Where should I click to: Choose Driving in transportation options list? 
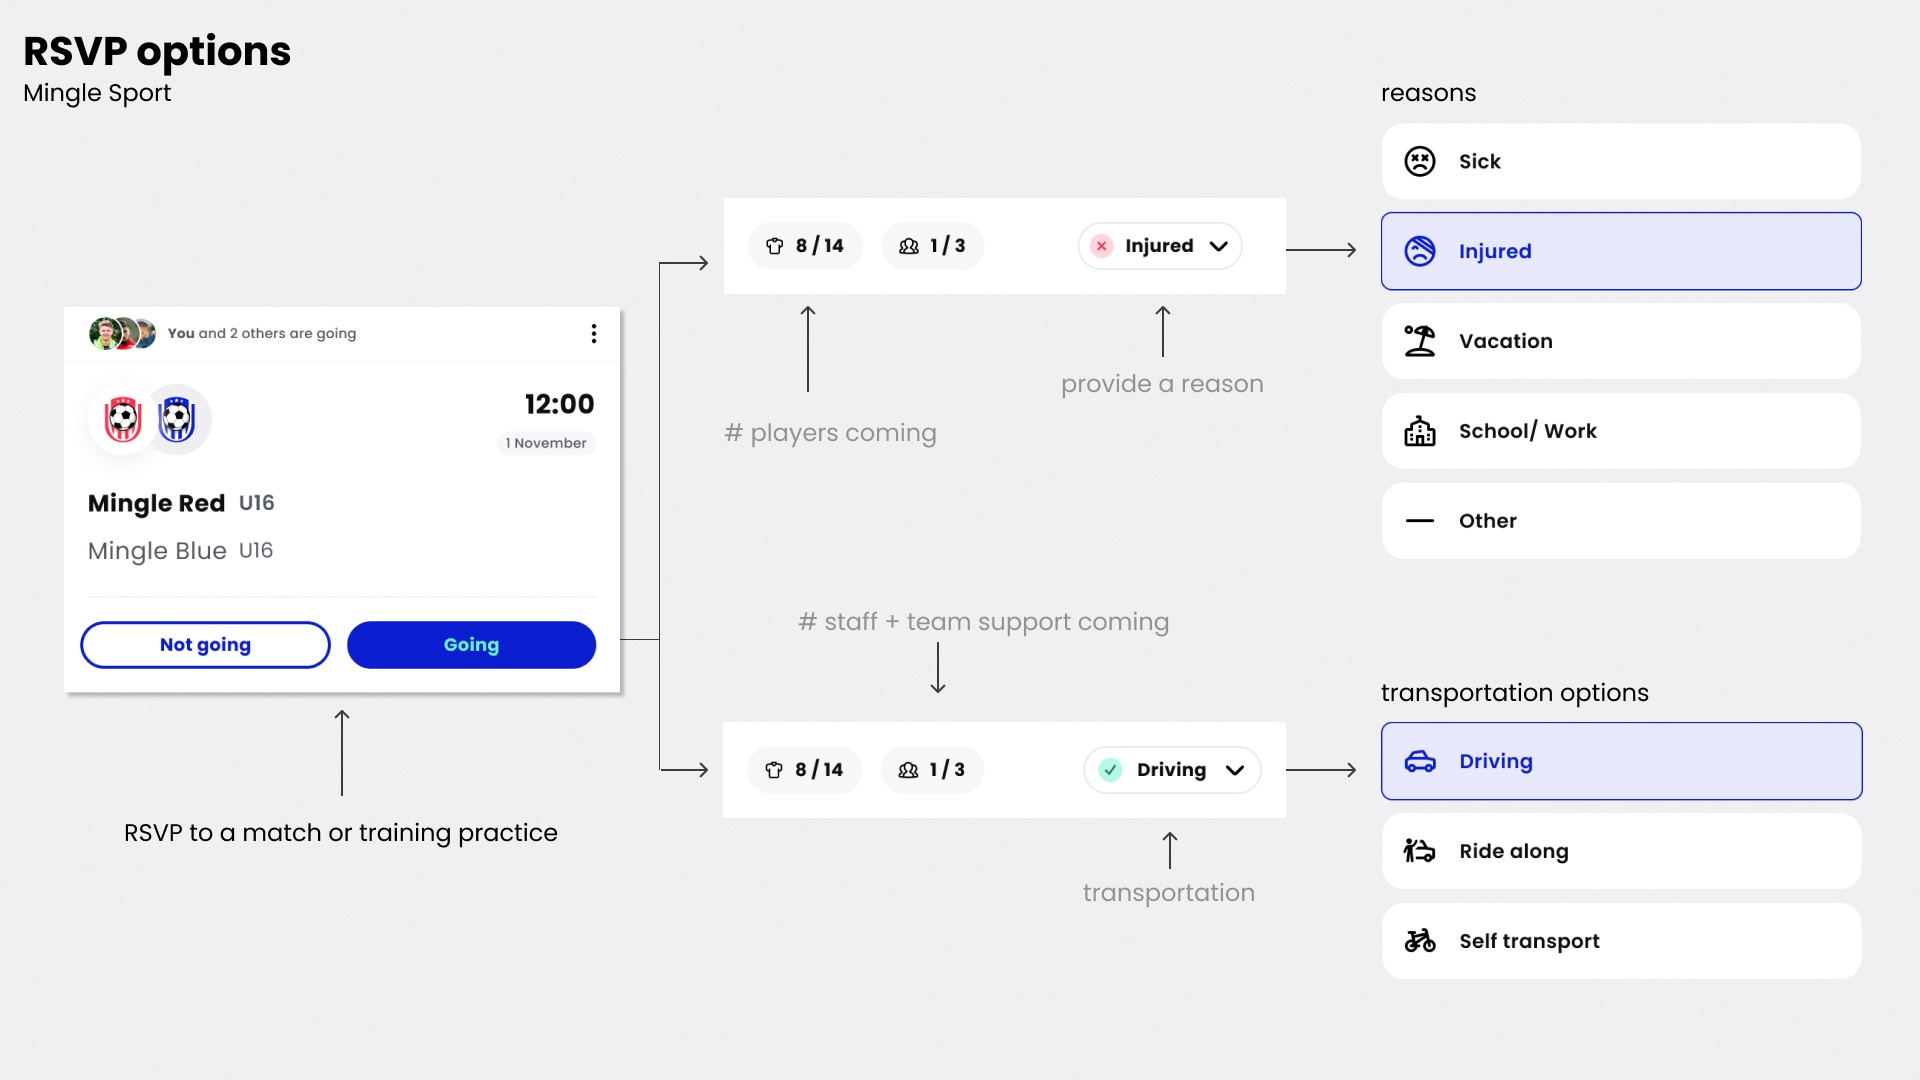(x=1621, y=761)
